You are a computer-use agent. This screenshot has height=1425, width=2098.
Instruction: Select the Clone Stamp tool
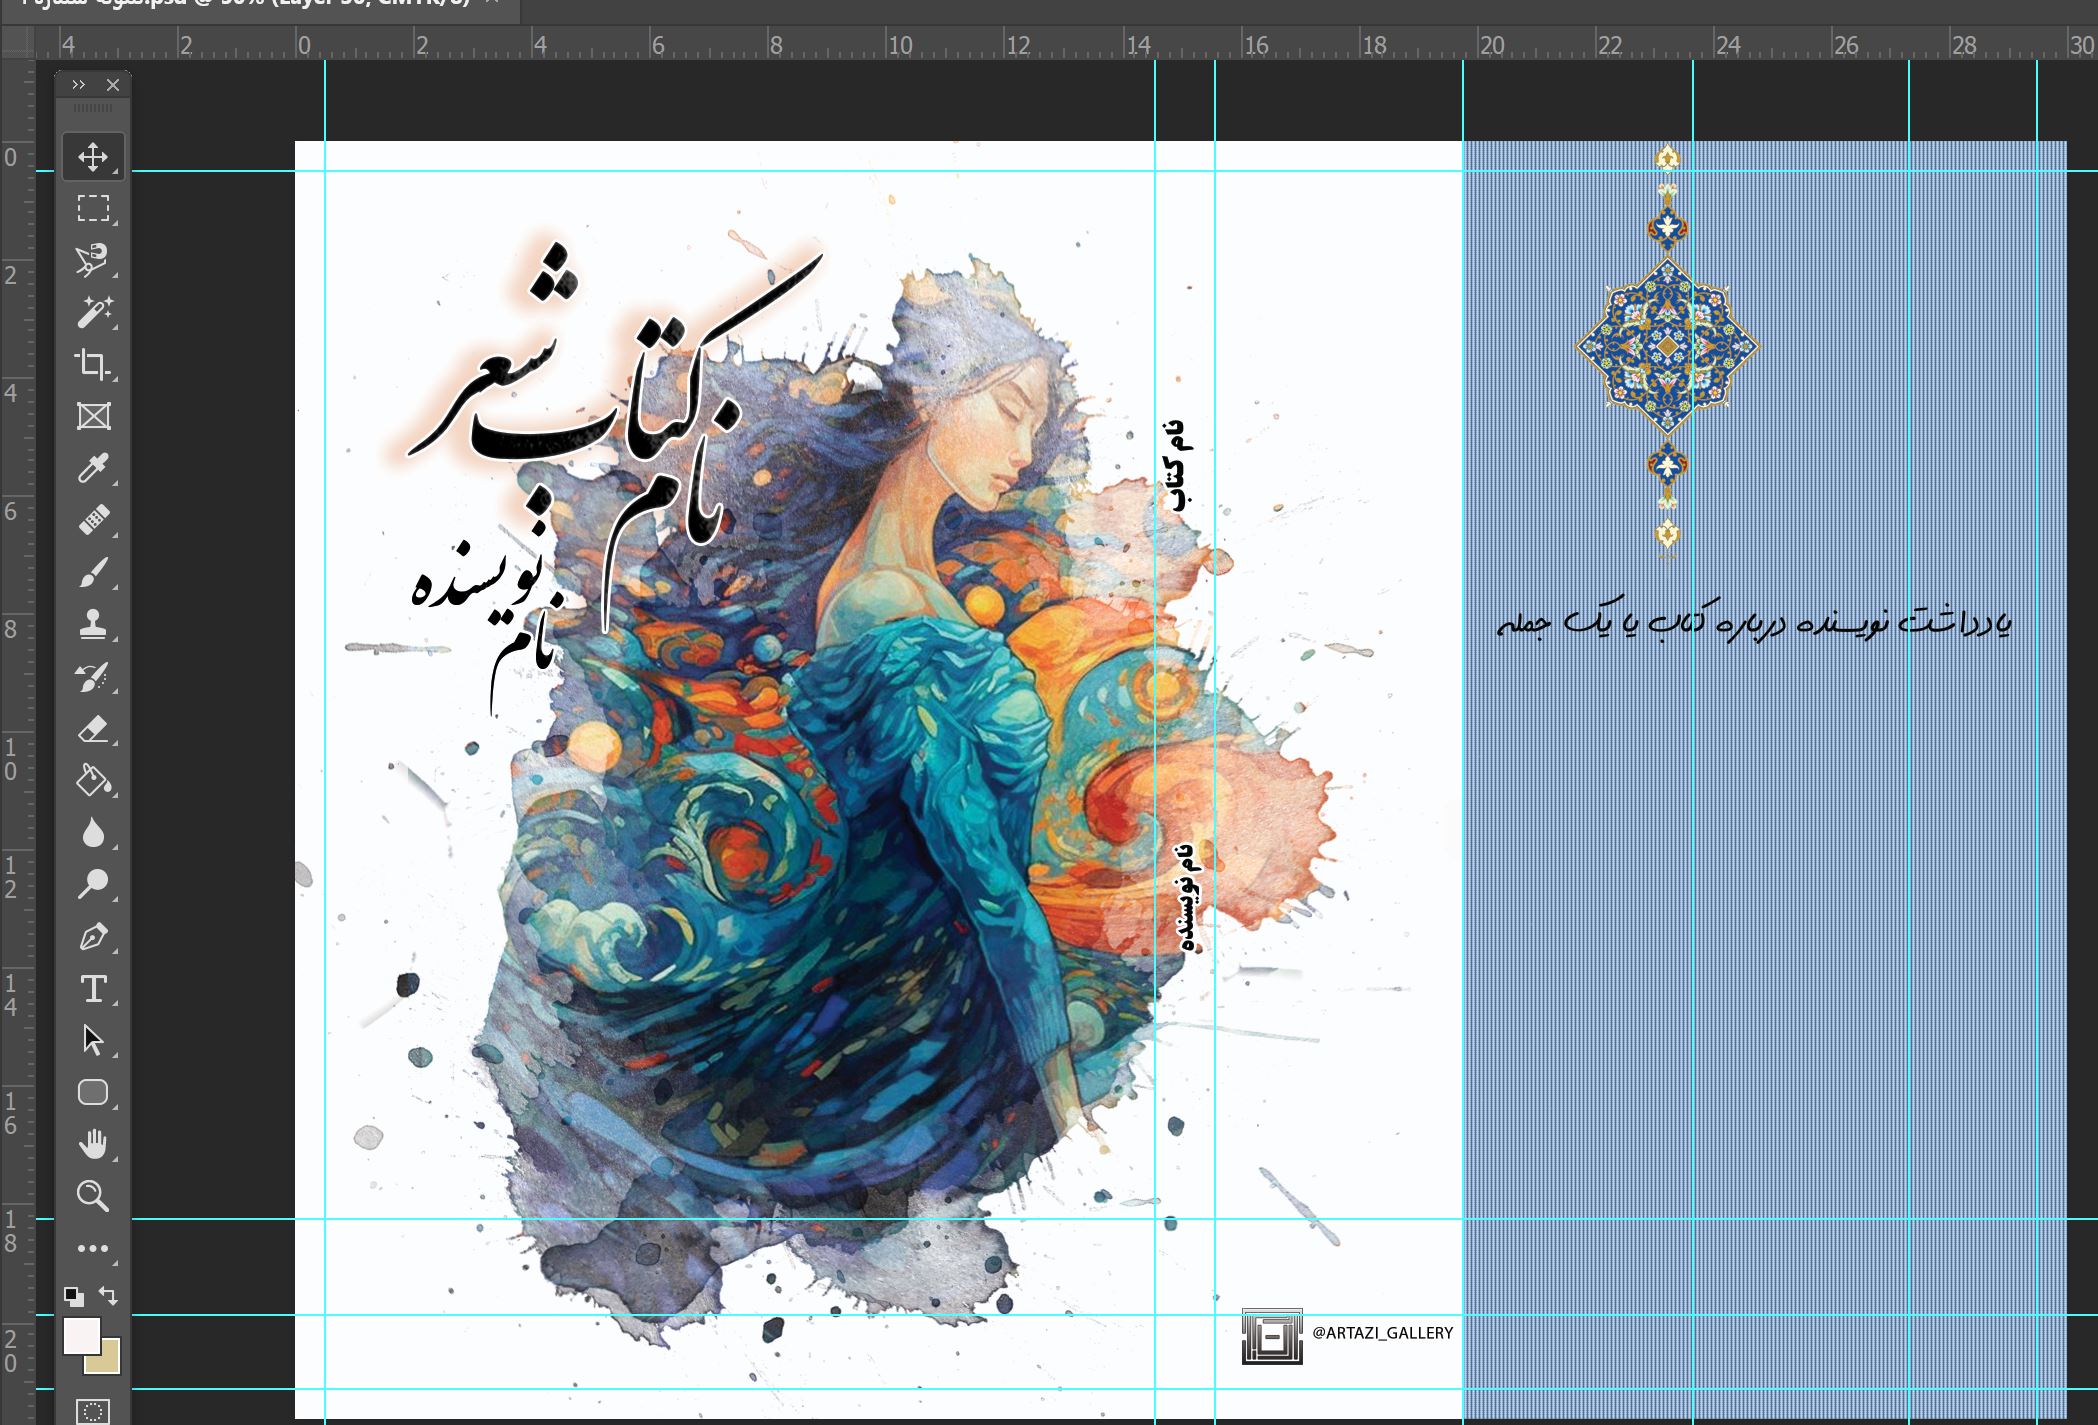pos(93,625)
